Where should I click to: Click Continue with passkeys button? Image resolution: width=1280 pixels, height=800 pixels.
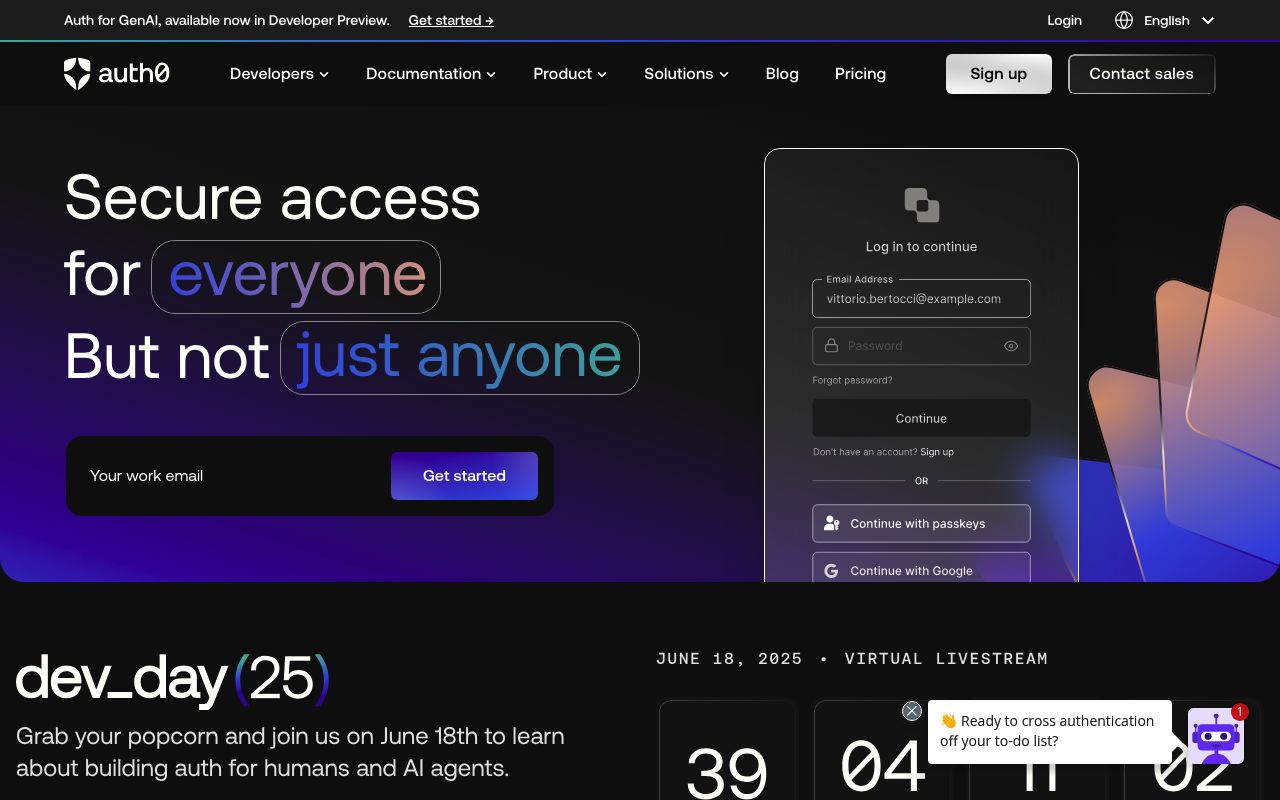921,523
